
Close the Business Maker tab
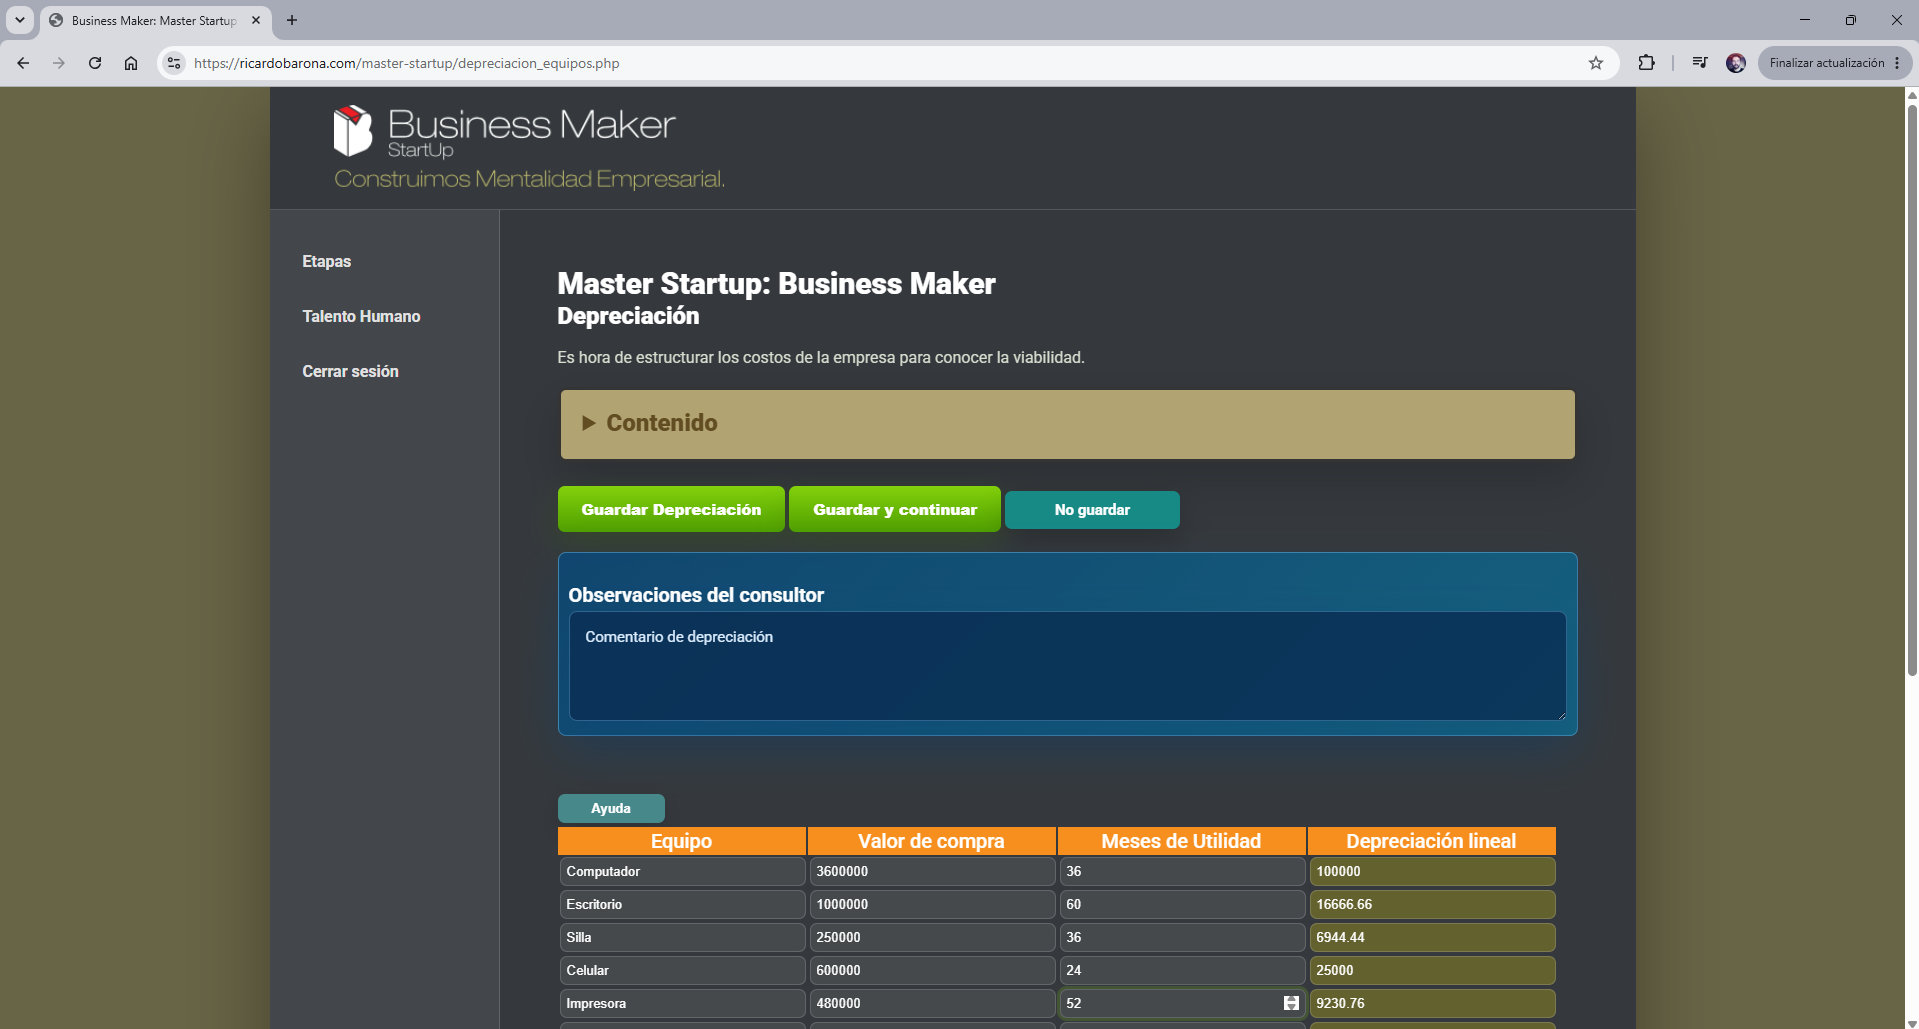coord(256,20)
